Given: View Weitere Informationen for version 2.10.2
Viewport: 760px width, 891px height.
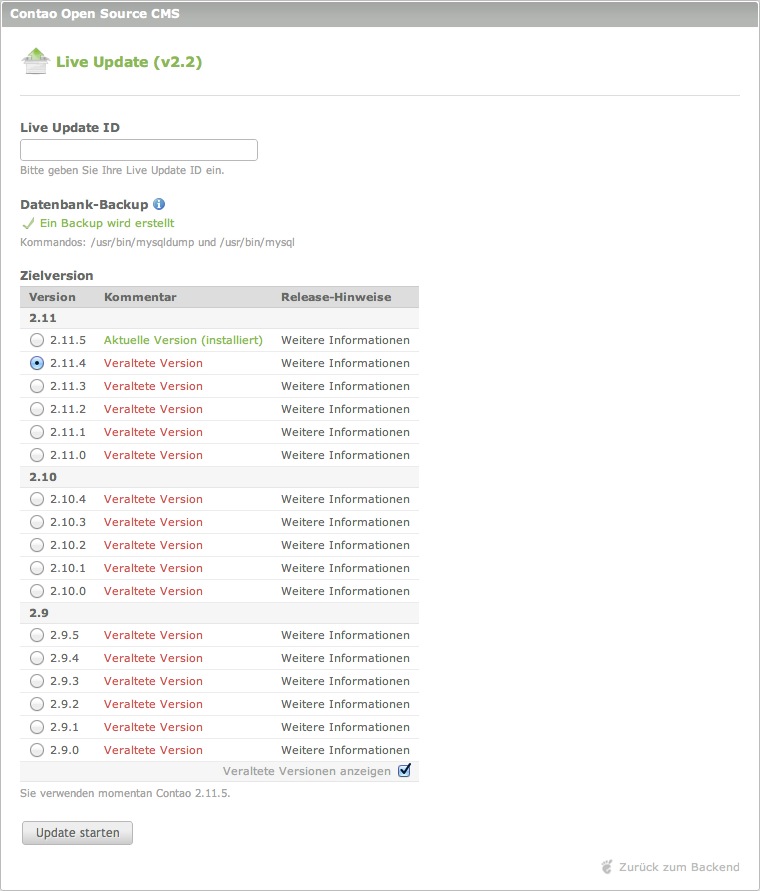Looking at the screenshot, I should tap(345, 546).
